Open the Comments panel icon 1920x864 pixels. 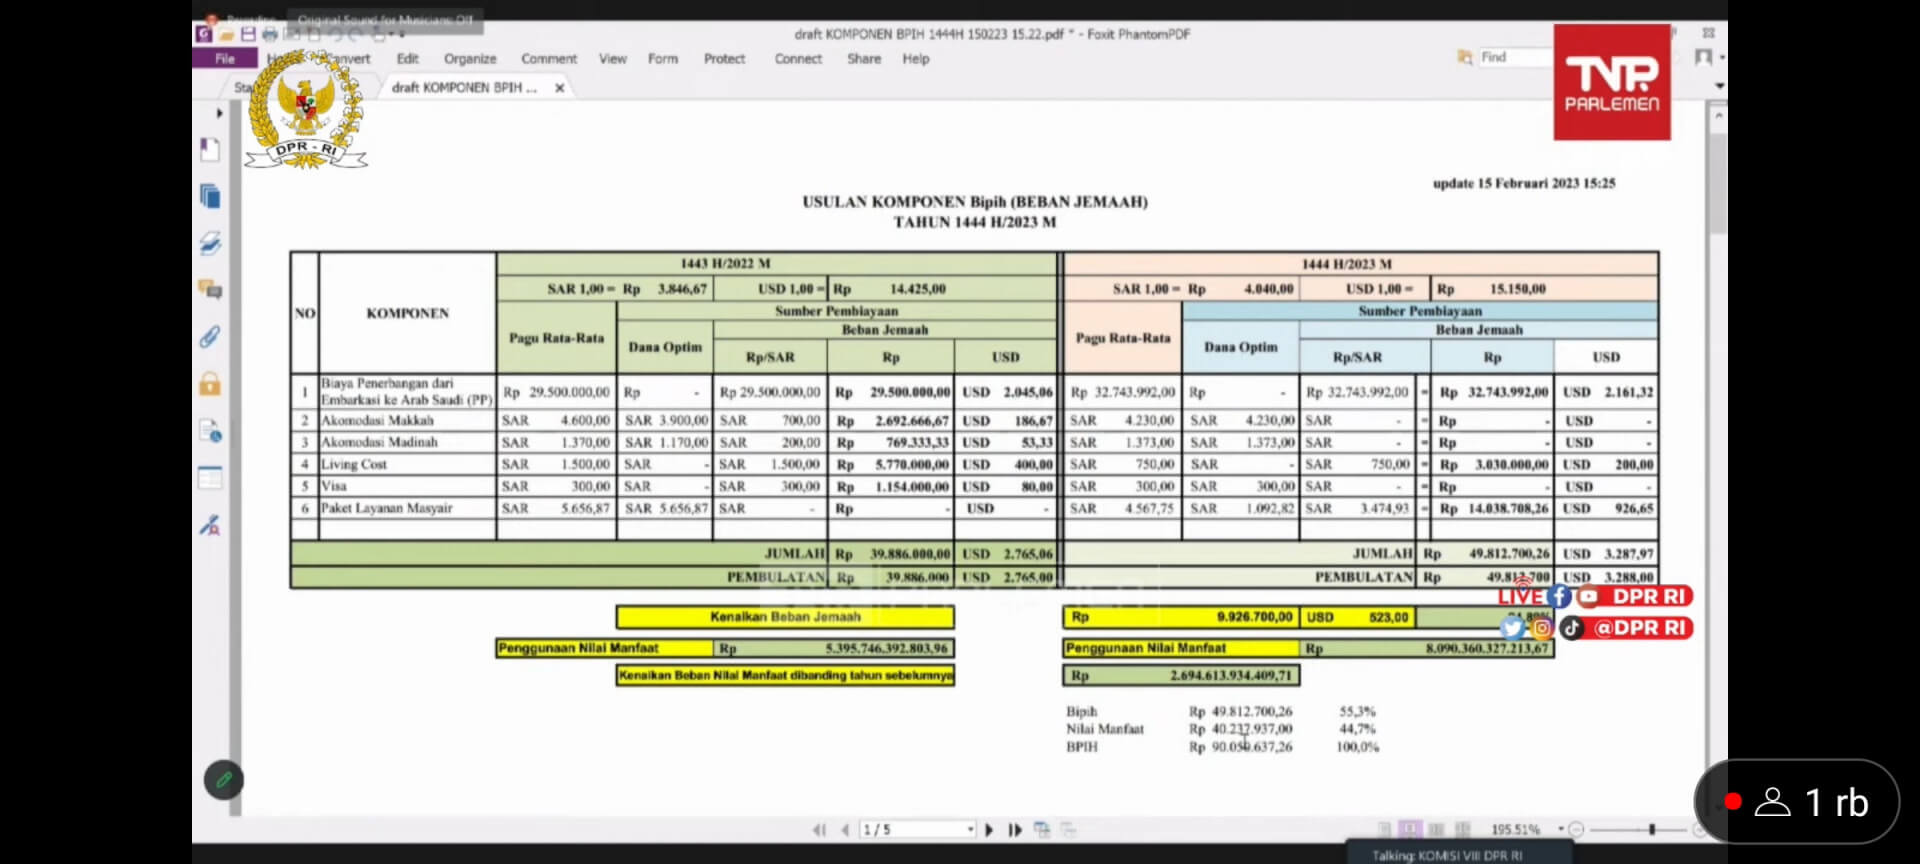210,290
